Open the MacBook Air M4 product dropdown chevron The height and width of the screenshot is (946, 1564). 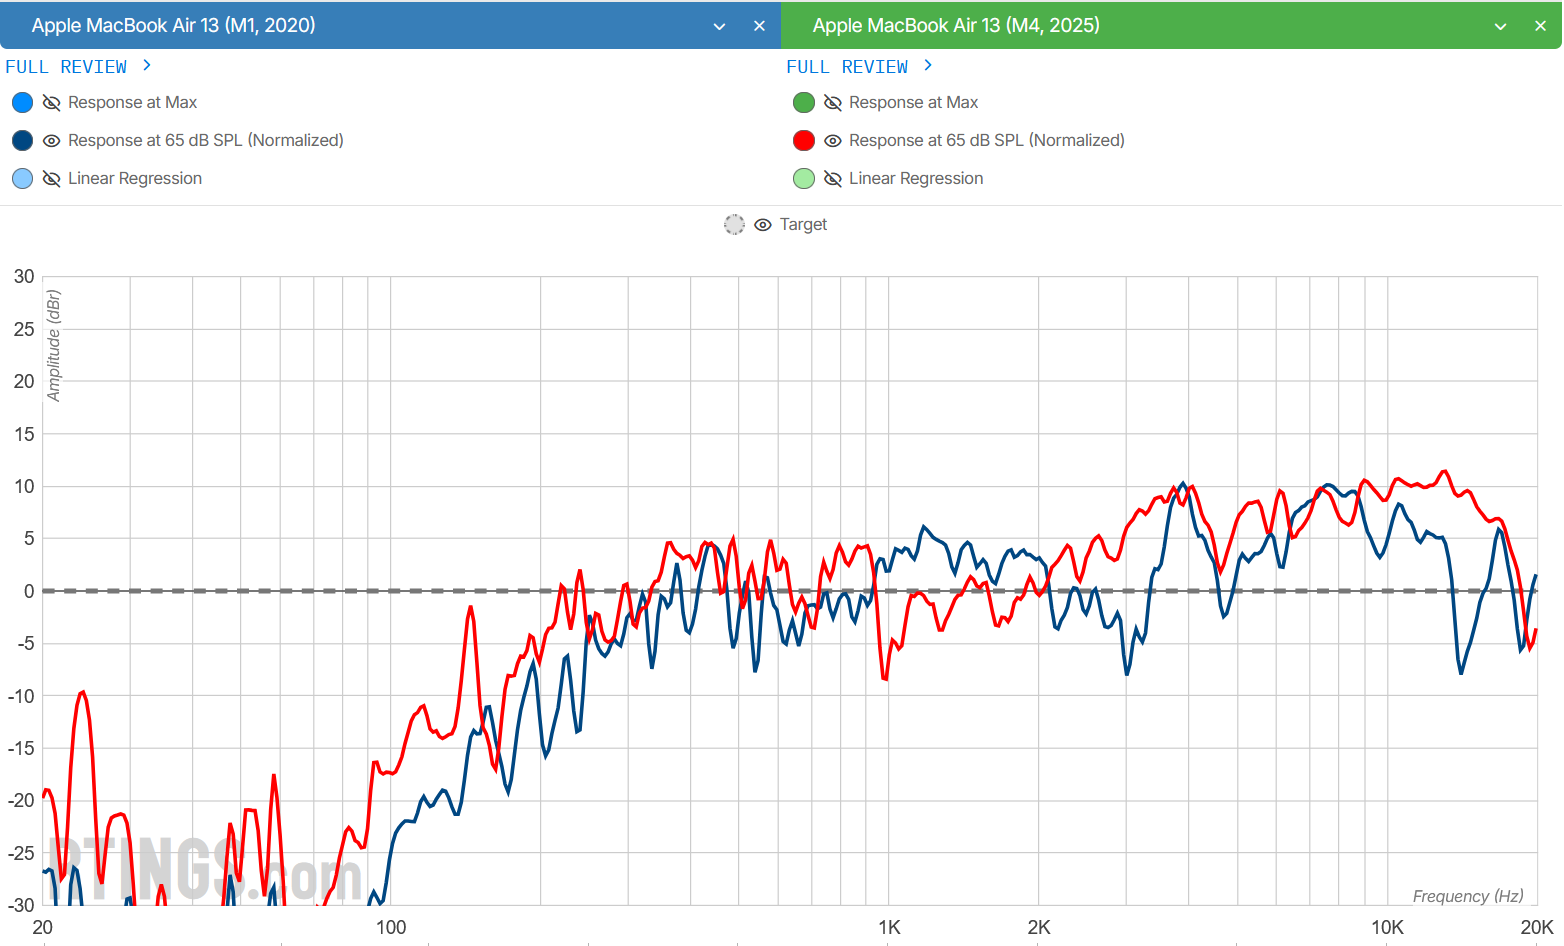pos(1500,26)
